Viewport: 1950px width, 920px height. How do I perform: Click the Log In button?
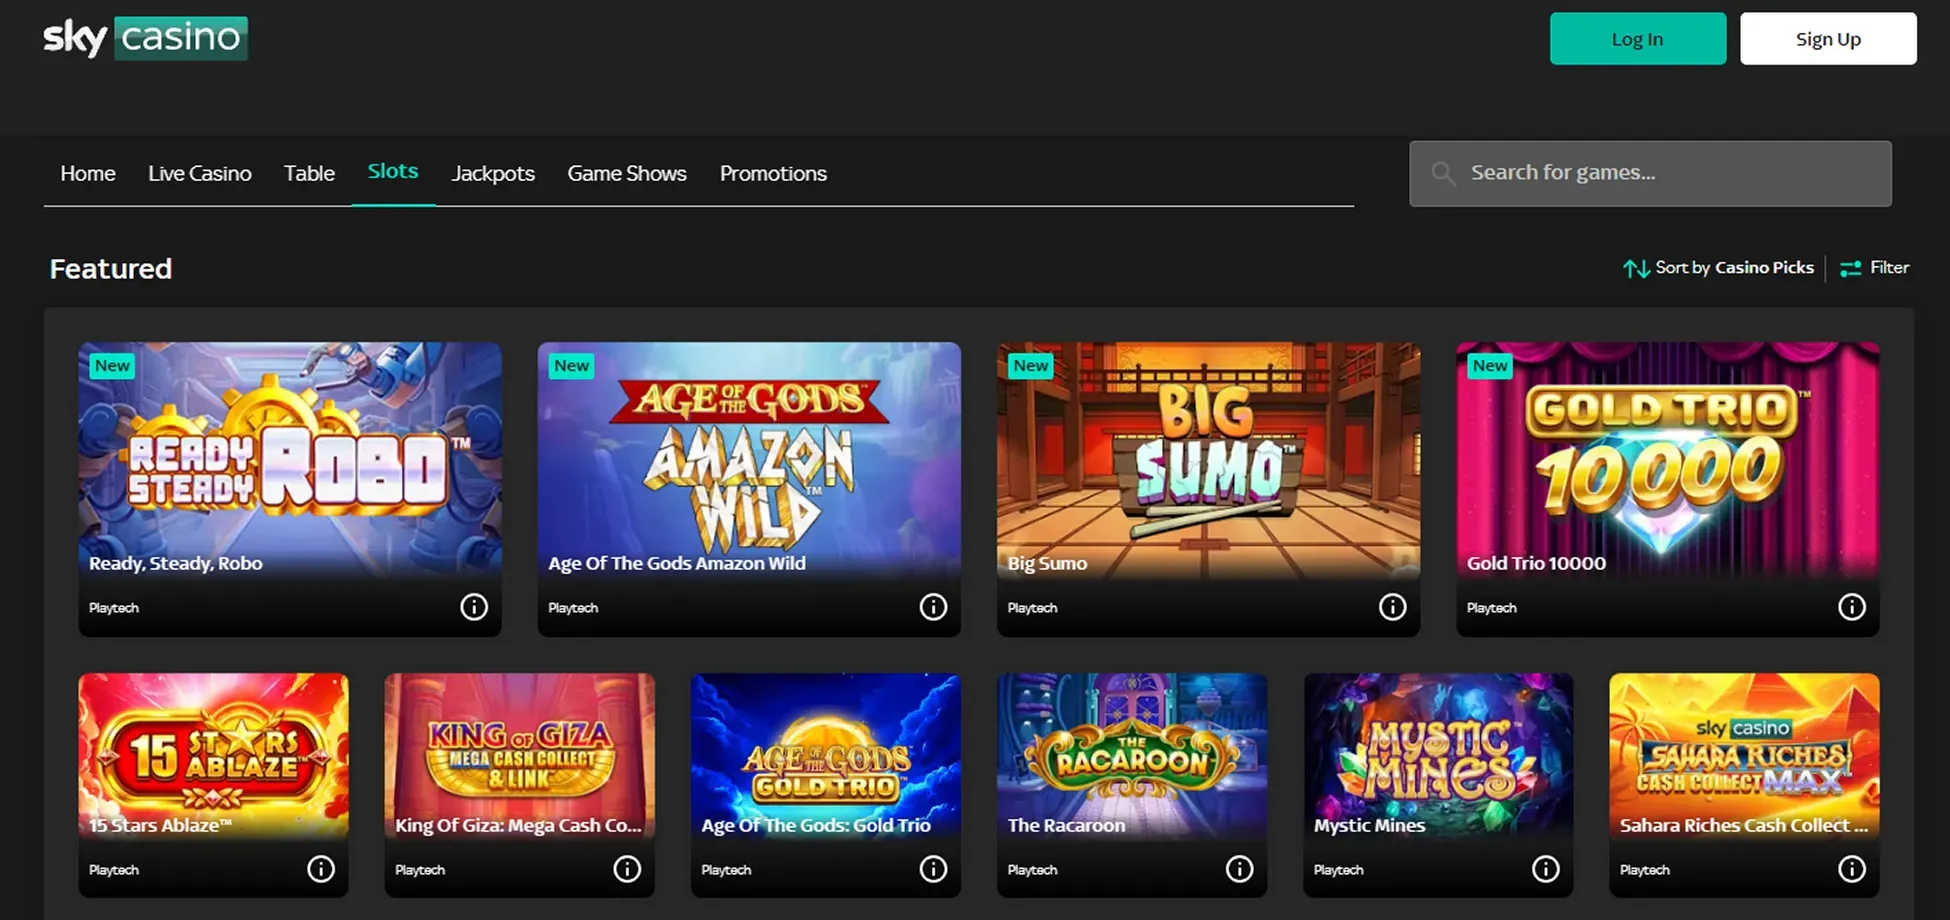tap(1638, 39)
